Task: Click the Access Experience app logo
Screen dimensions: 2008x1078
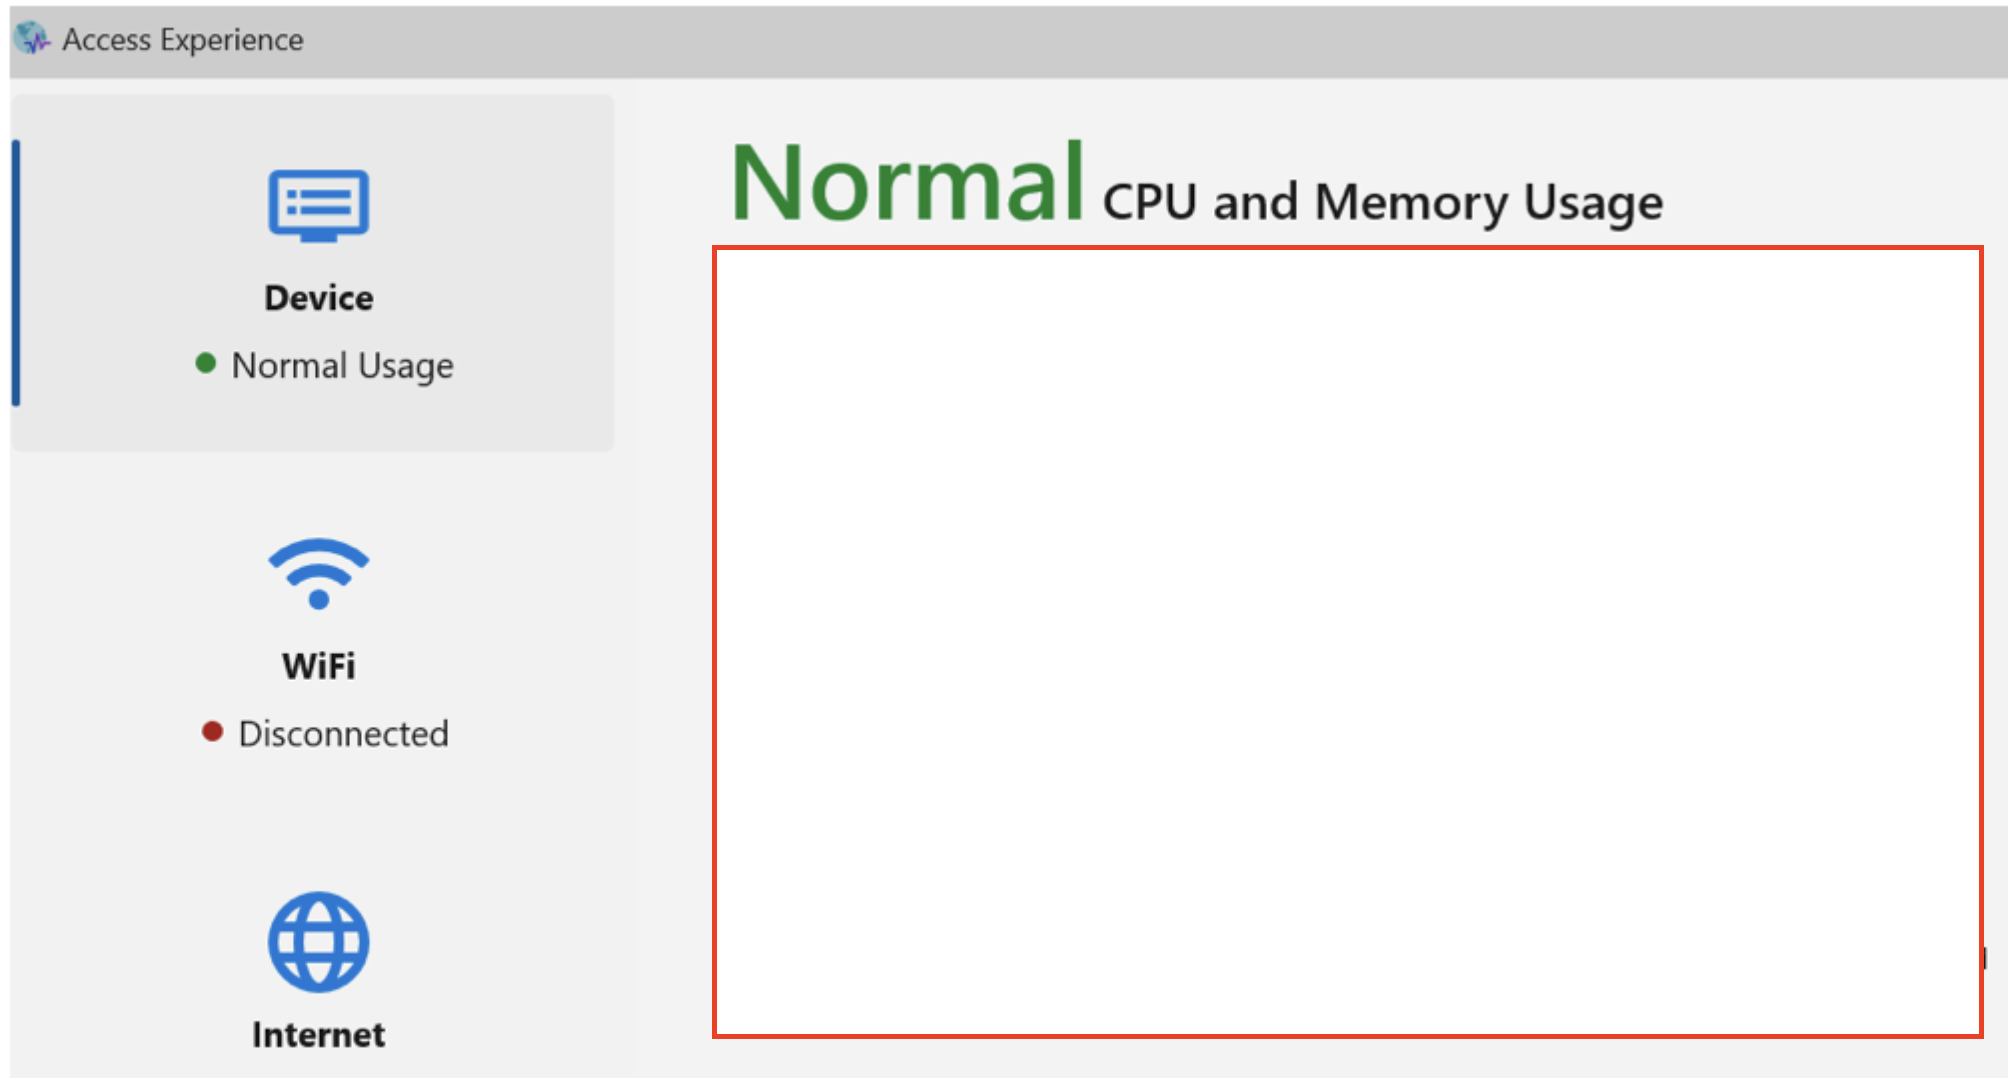Action: coord(31,39)
